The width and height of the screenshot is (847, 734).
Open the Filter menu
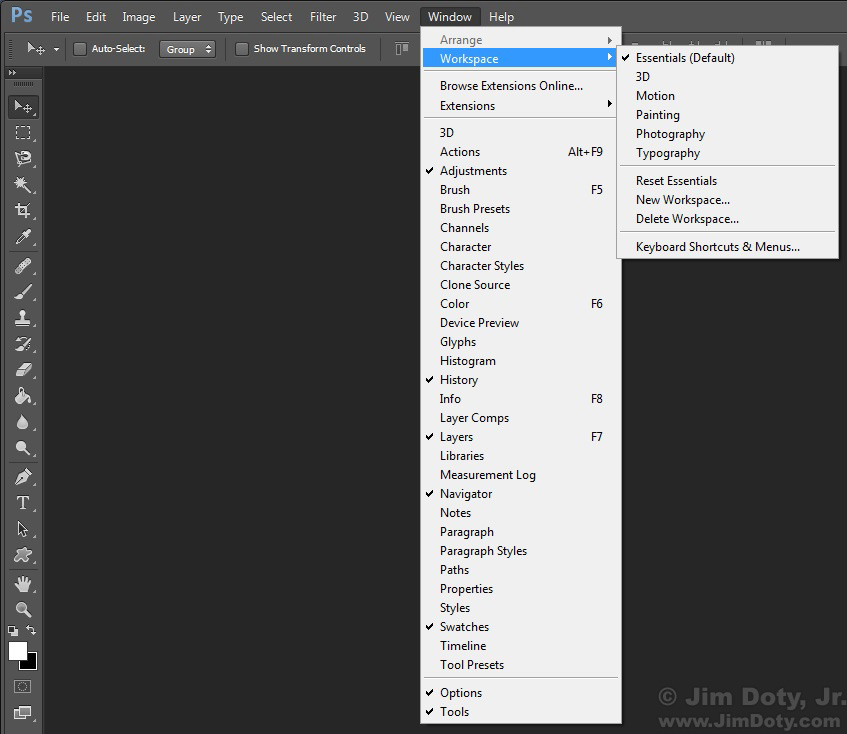pyautogui.click(x=323, y=17)
